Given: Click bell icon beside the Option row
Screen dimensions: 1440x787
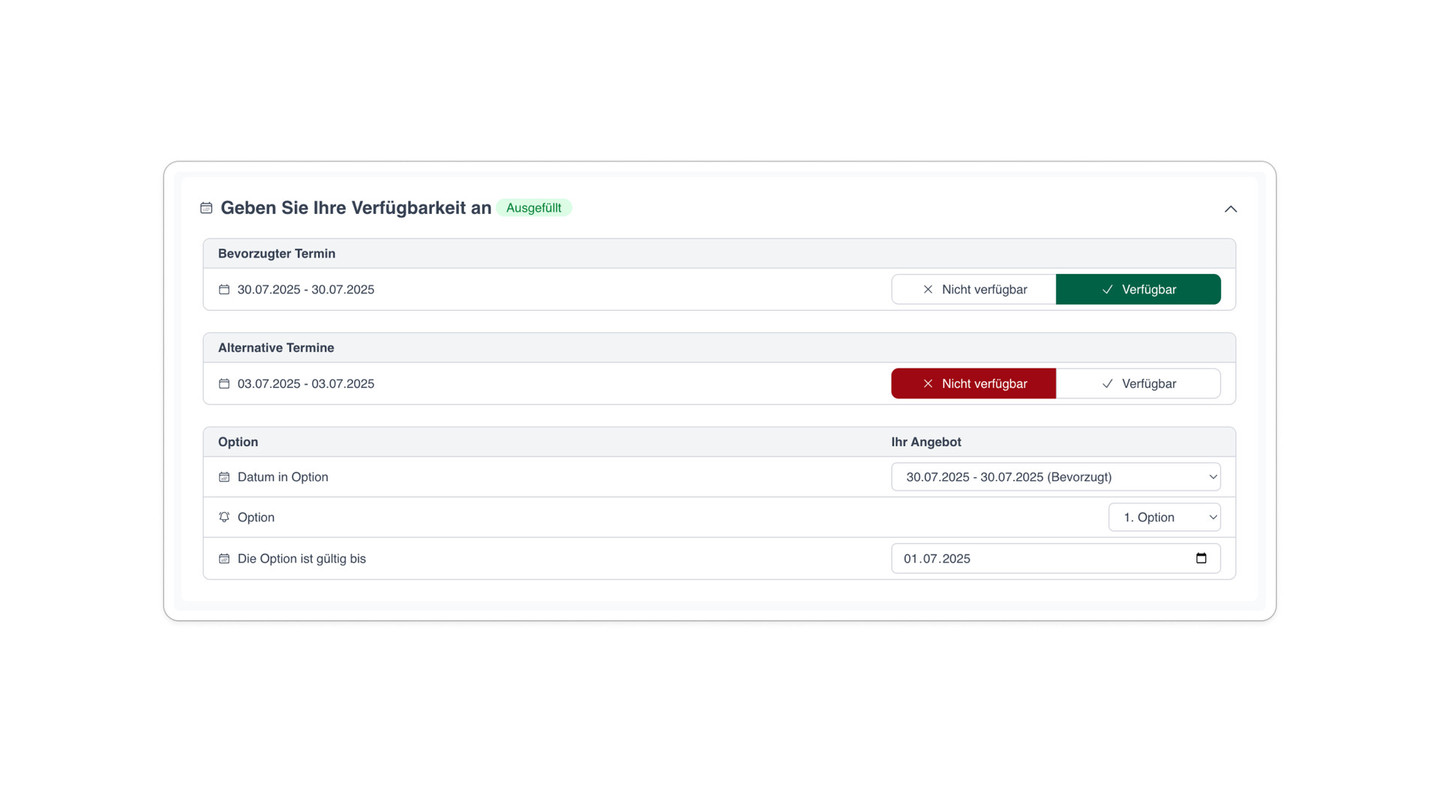Looking at the screenshot, I should tap(224, 517).
